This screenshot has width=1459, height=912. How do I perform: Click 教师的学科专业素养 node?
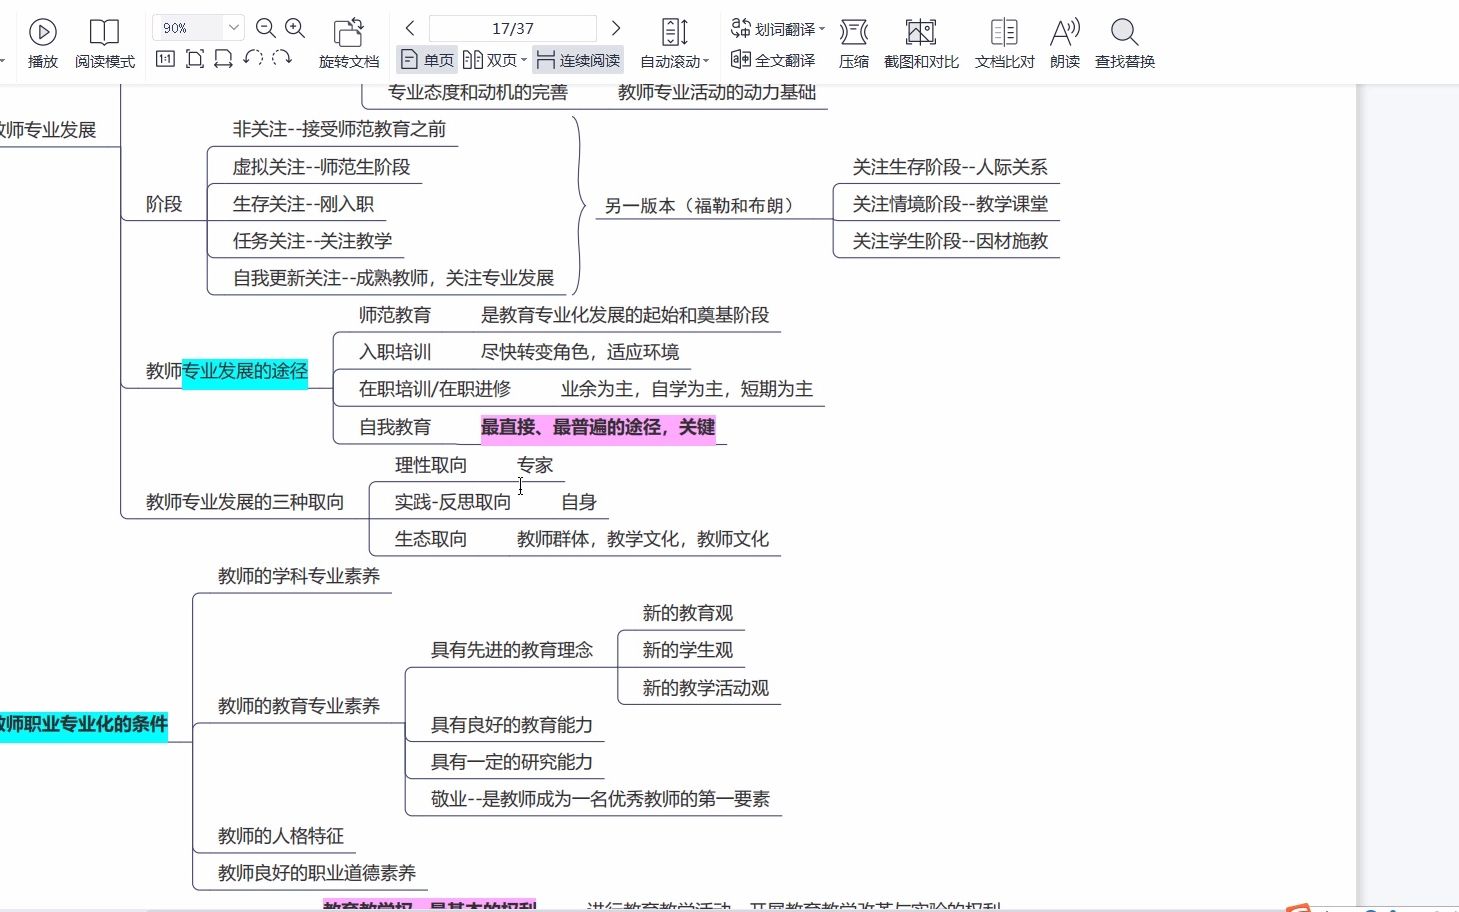[299, 576]
